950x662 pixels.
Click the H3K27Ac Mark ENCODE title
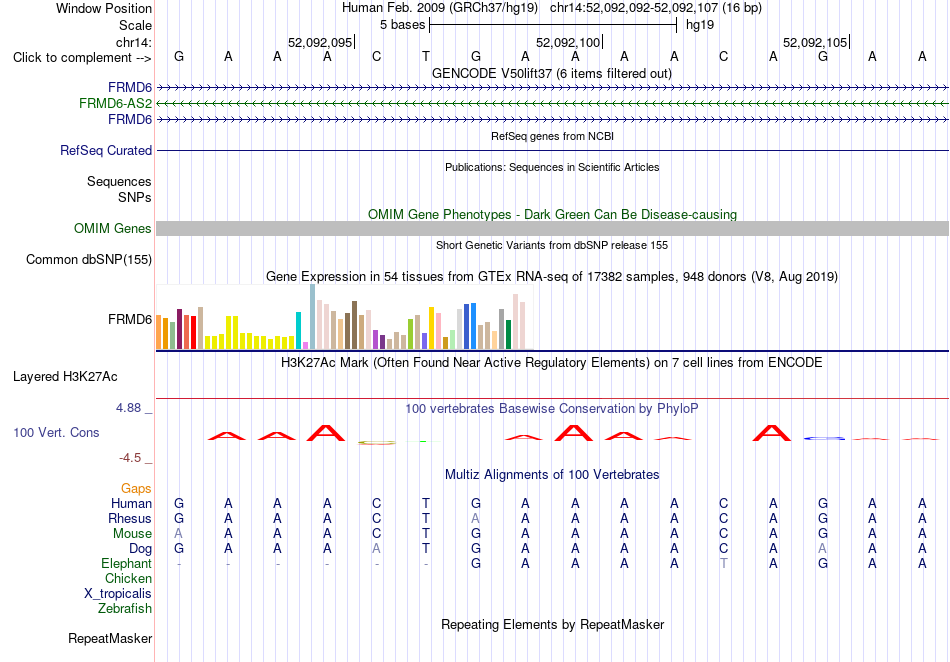552,363
